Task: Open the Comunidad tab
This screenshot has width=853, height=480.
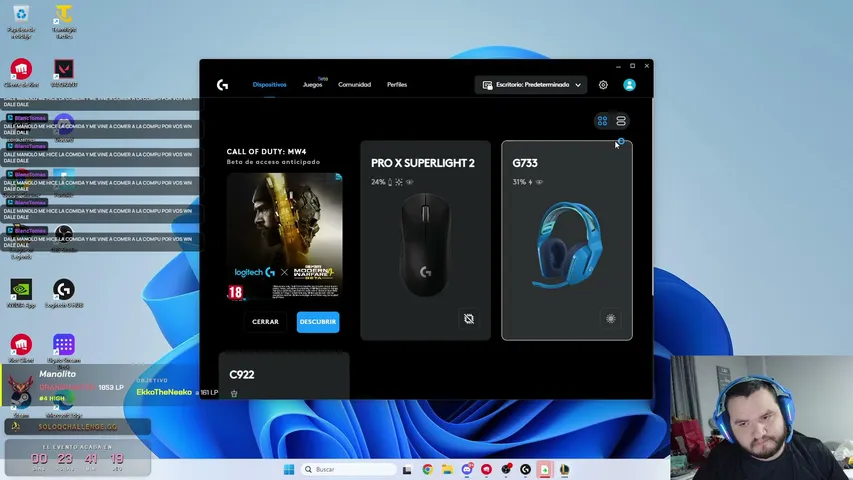Action: tap(354, 85)
